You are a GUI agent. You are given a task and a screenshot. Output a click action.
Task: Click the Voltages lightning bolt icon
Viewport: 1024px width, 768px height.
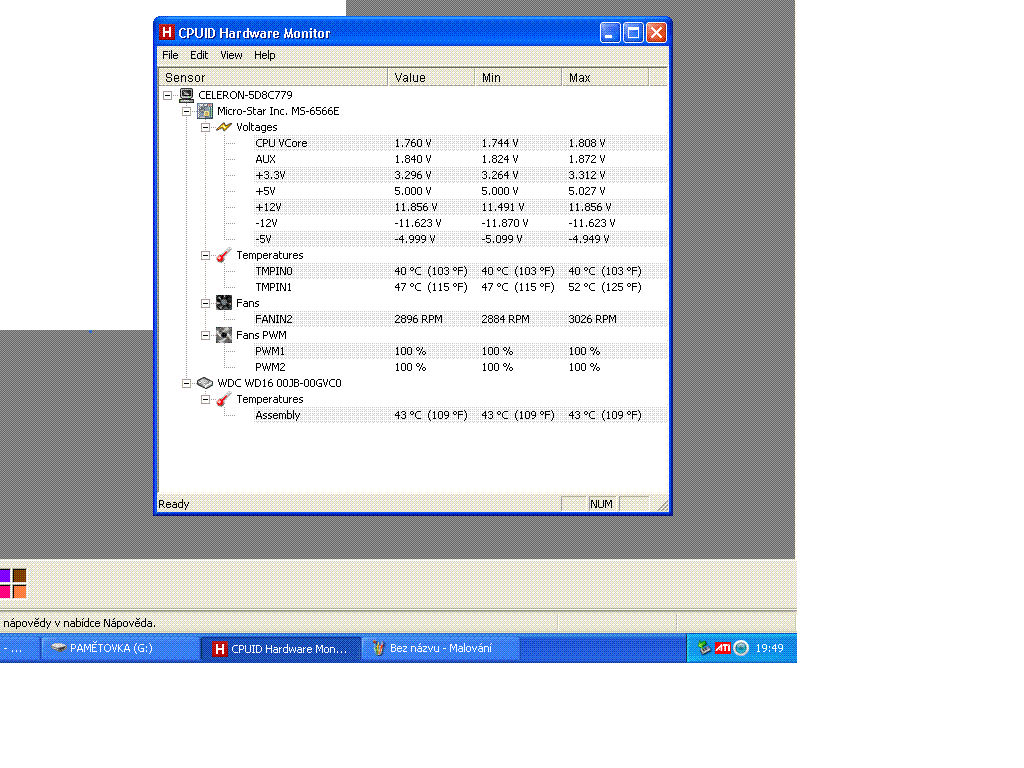click(x=224, y=127)
